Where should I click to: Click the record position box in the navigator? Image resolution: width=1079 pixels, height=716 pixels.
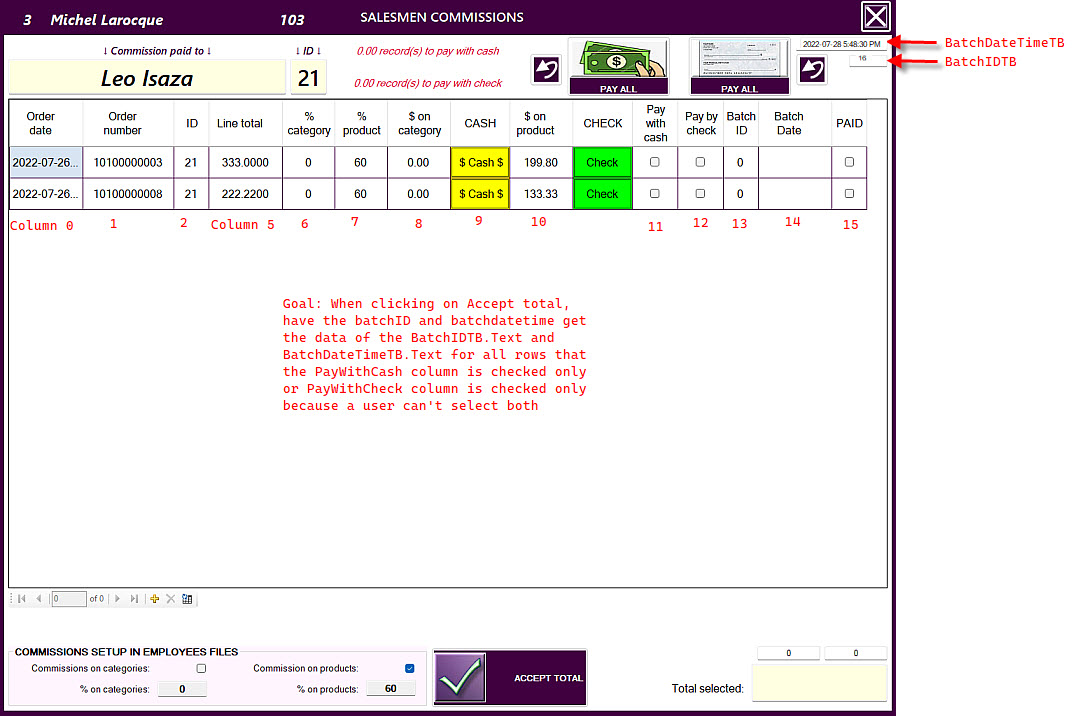(x=68, y=598)
